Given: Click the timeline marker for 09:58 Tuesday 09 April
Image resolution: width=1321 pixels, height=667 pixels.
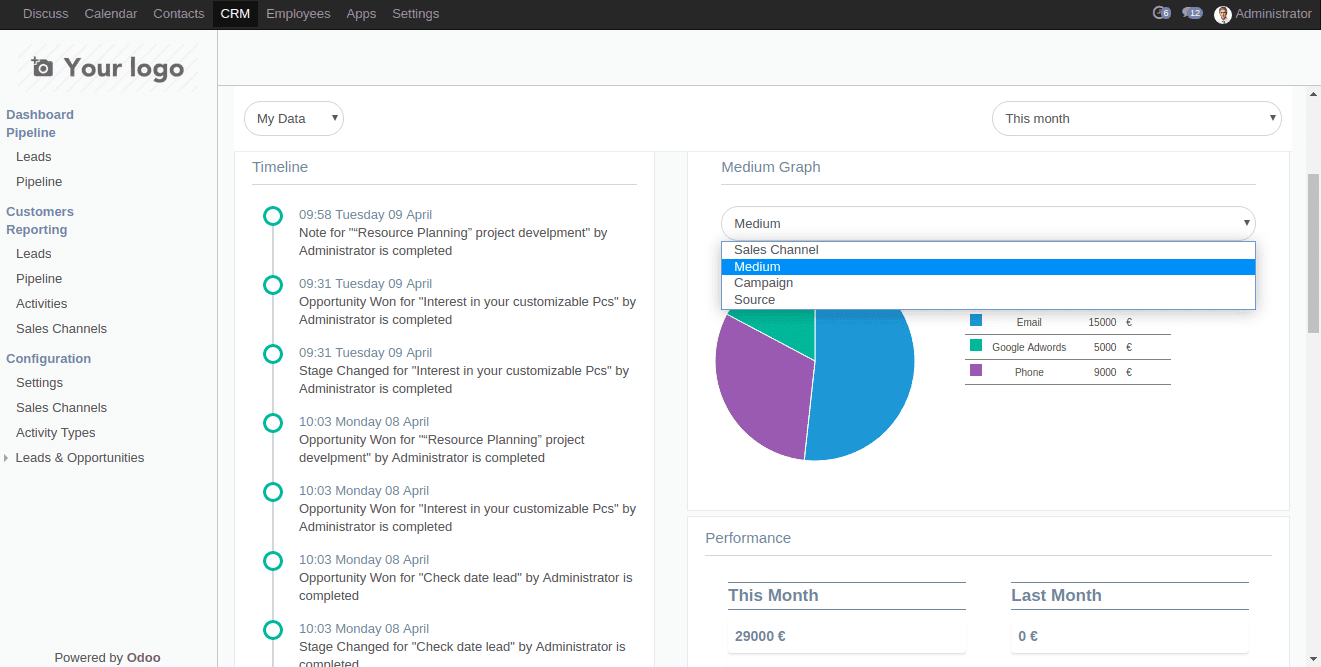Looking at the screenshot, I should 272,215.
